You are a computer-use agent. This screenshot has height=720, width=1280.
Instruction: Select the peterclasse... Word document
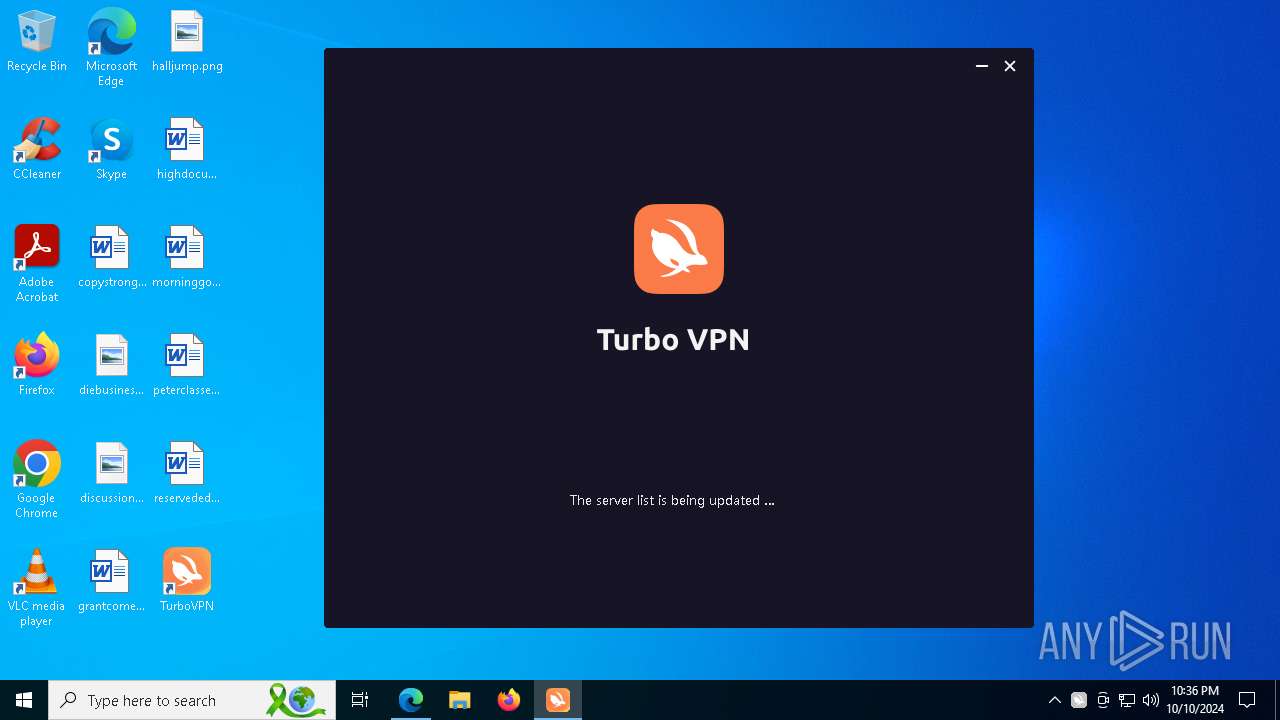coord(187,366)
